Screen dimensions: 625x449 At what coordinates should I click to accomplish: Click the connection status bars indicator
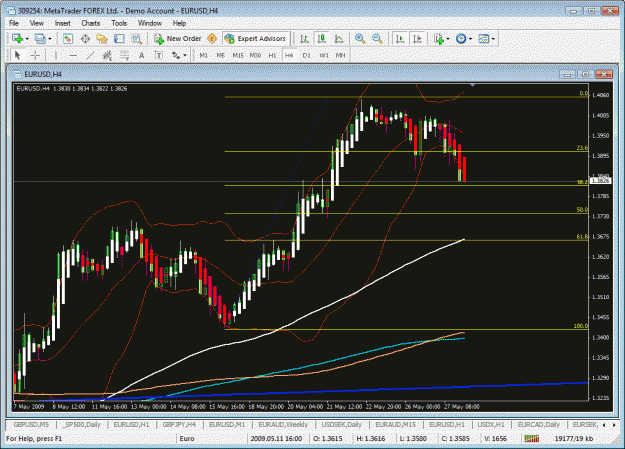pyautogui.click(x=532, y=439)
